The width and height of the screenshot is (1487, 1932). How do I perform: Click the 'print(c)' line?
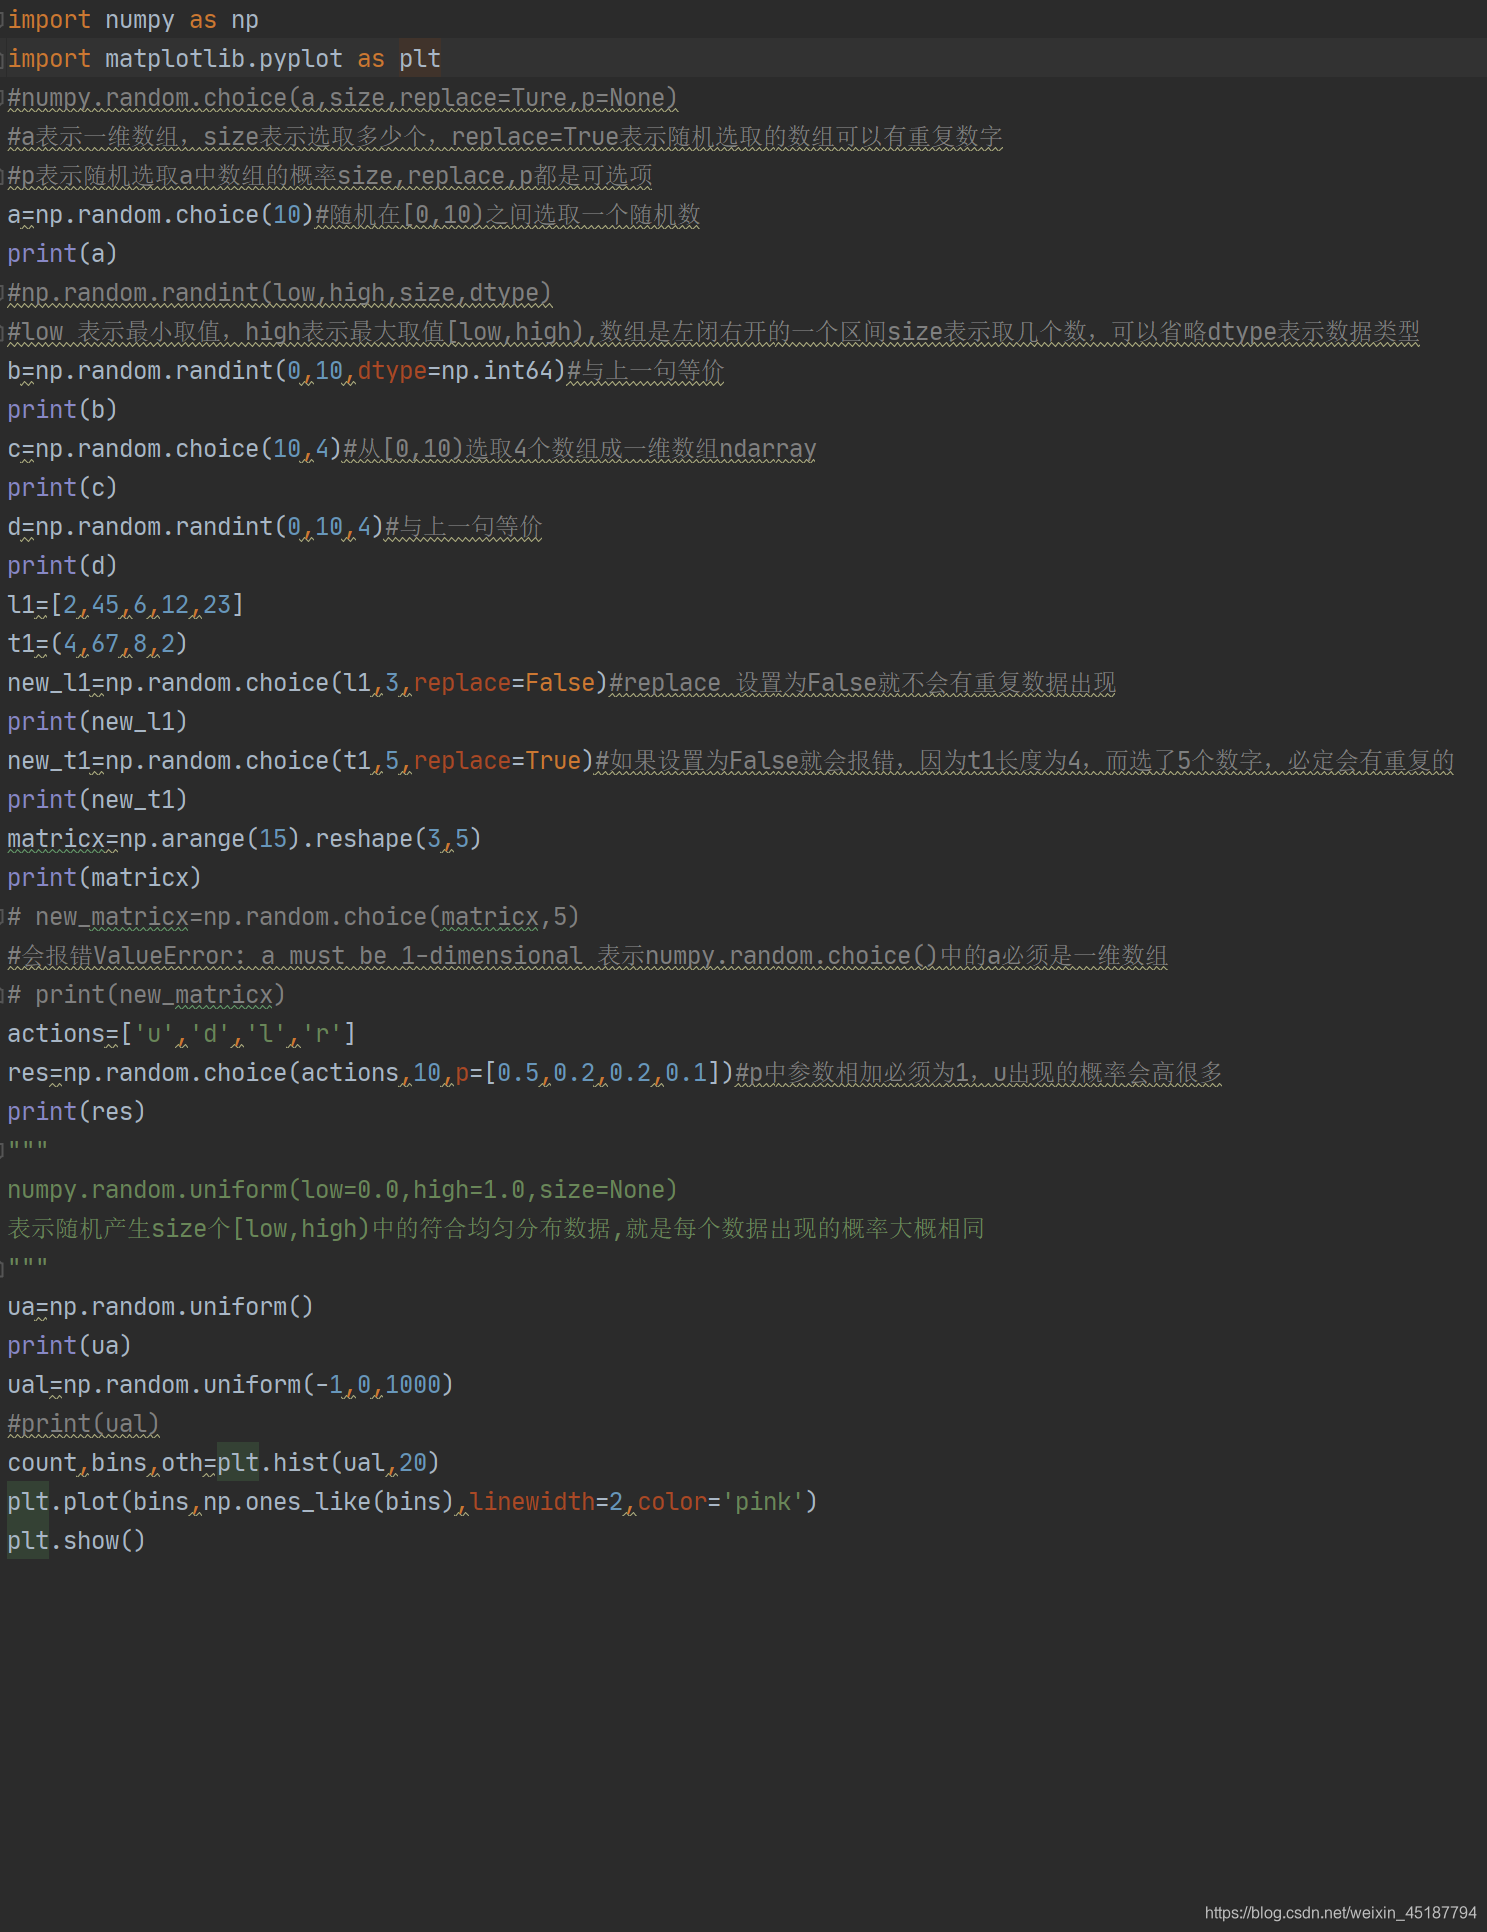point(62,488)
